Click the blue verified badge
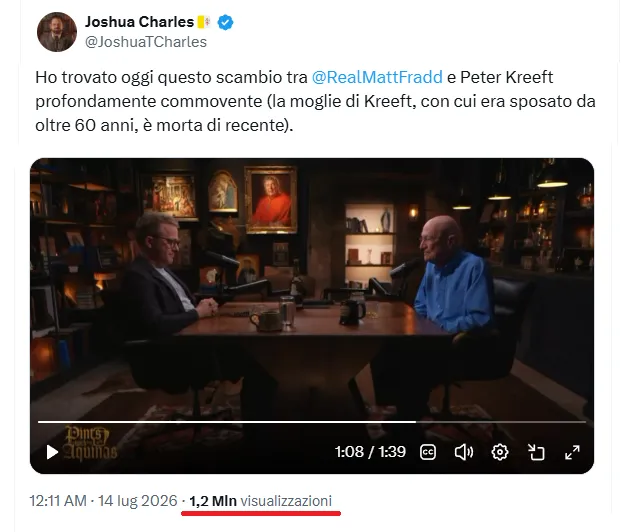Viewport: 626px width, 532px height. [x=225, y=22]
